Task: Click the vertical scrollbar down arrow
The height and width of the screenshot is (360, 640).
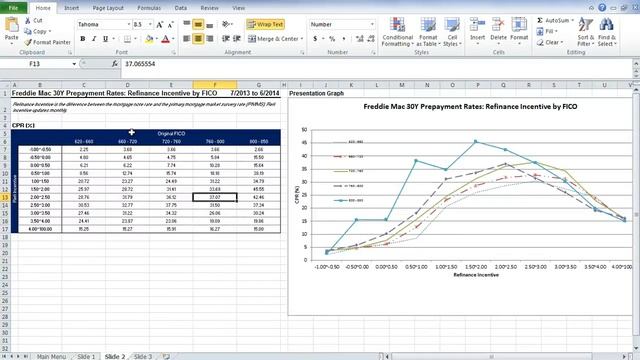Action: (x=636, y=348)
